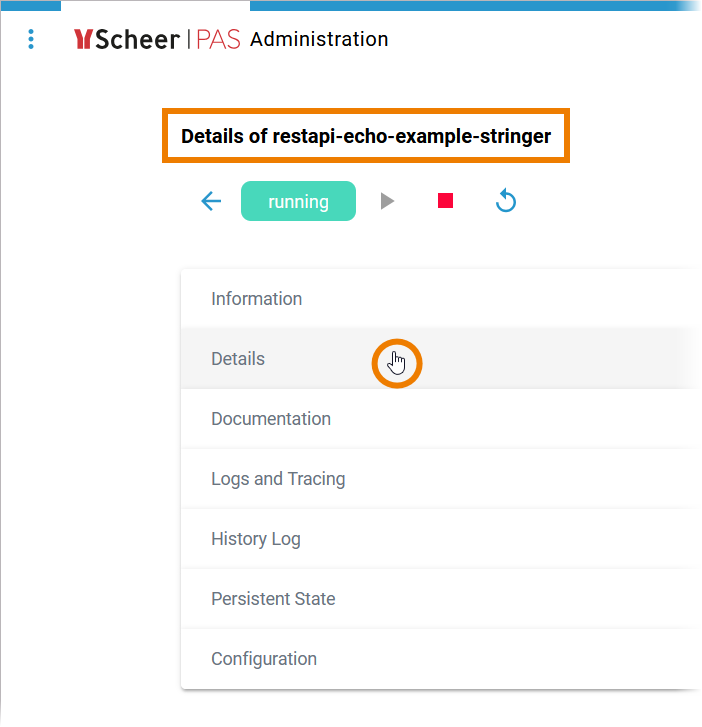Click the Administration header title
This screenshot has width=702, height=727.
319,39
